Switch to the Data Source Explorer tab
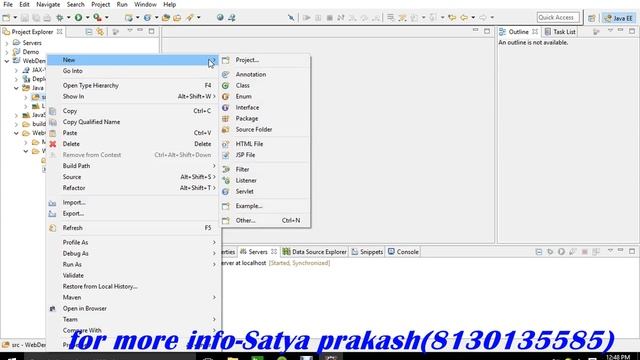 (x=314, y=252)
